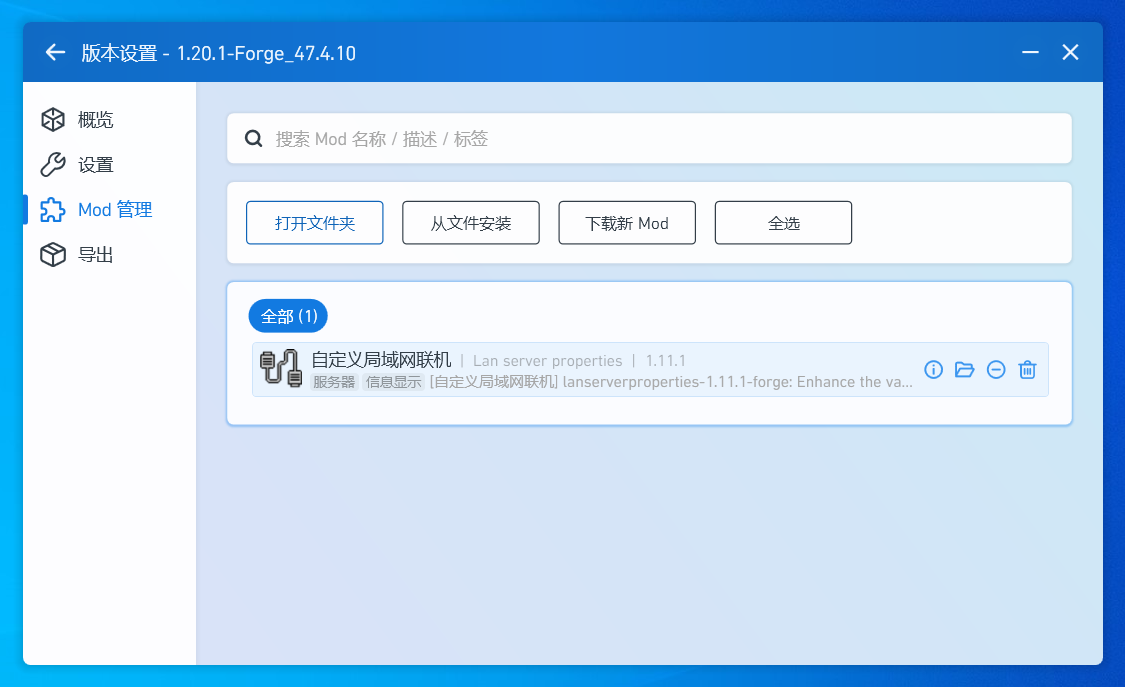
Task: Minimize the launcher window
Action: (1030, 52)
